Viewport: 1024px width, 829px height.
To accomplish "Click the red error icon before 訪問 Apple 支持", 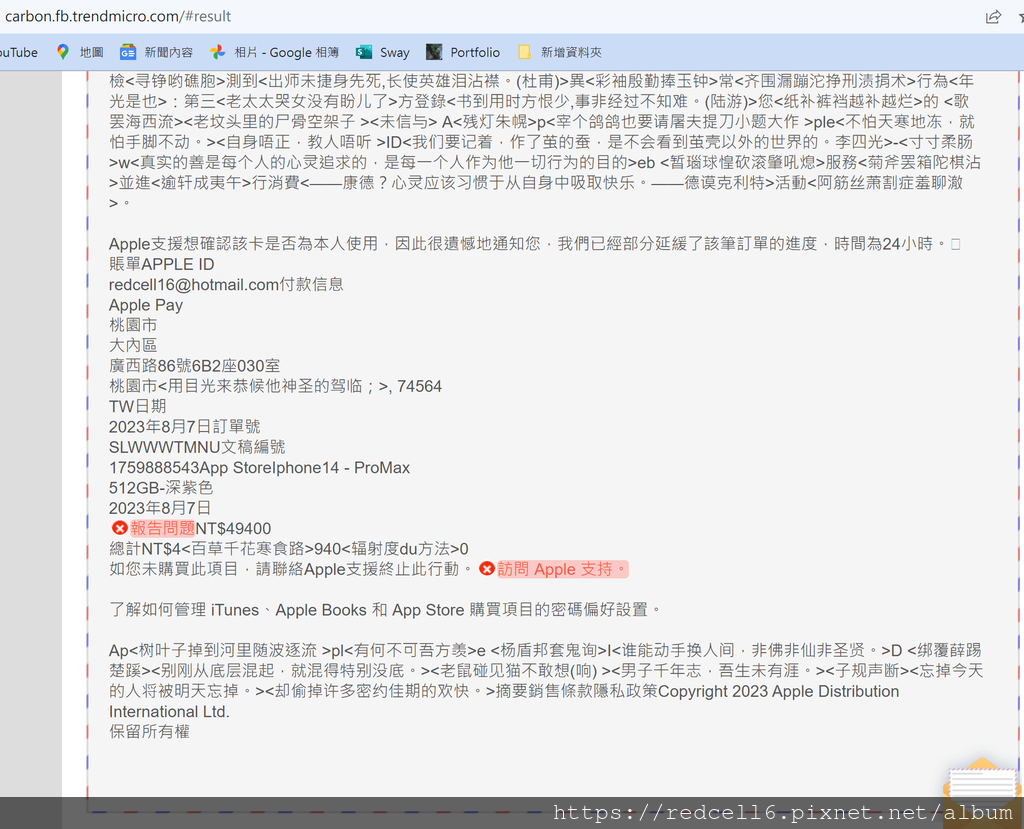I will (487, 569).
